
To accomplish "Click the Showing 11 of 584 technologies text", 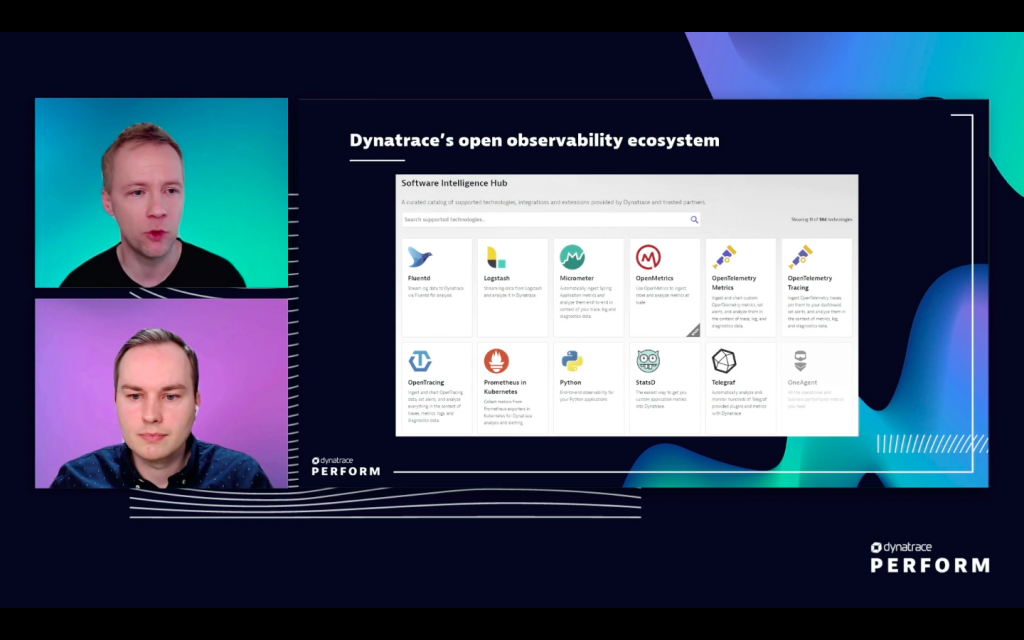I will (x=823, y=219).
